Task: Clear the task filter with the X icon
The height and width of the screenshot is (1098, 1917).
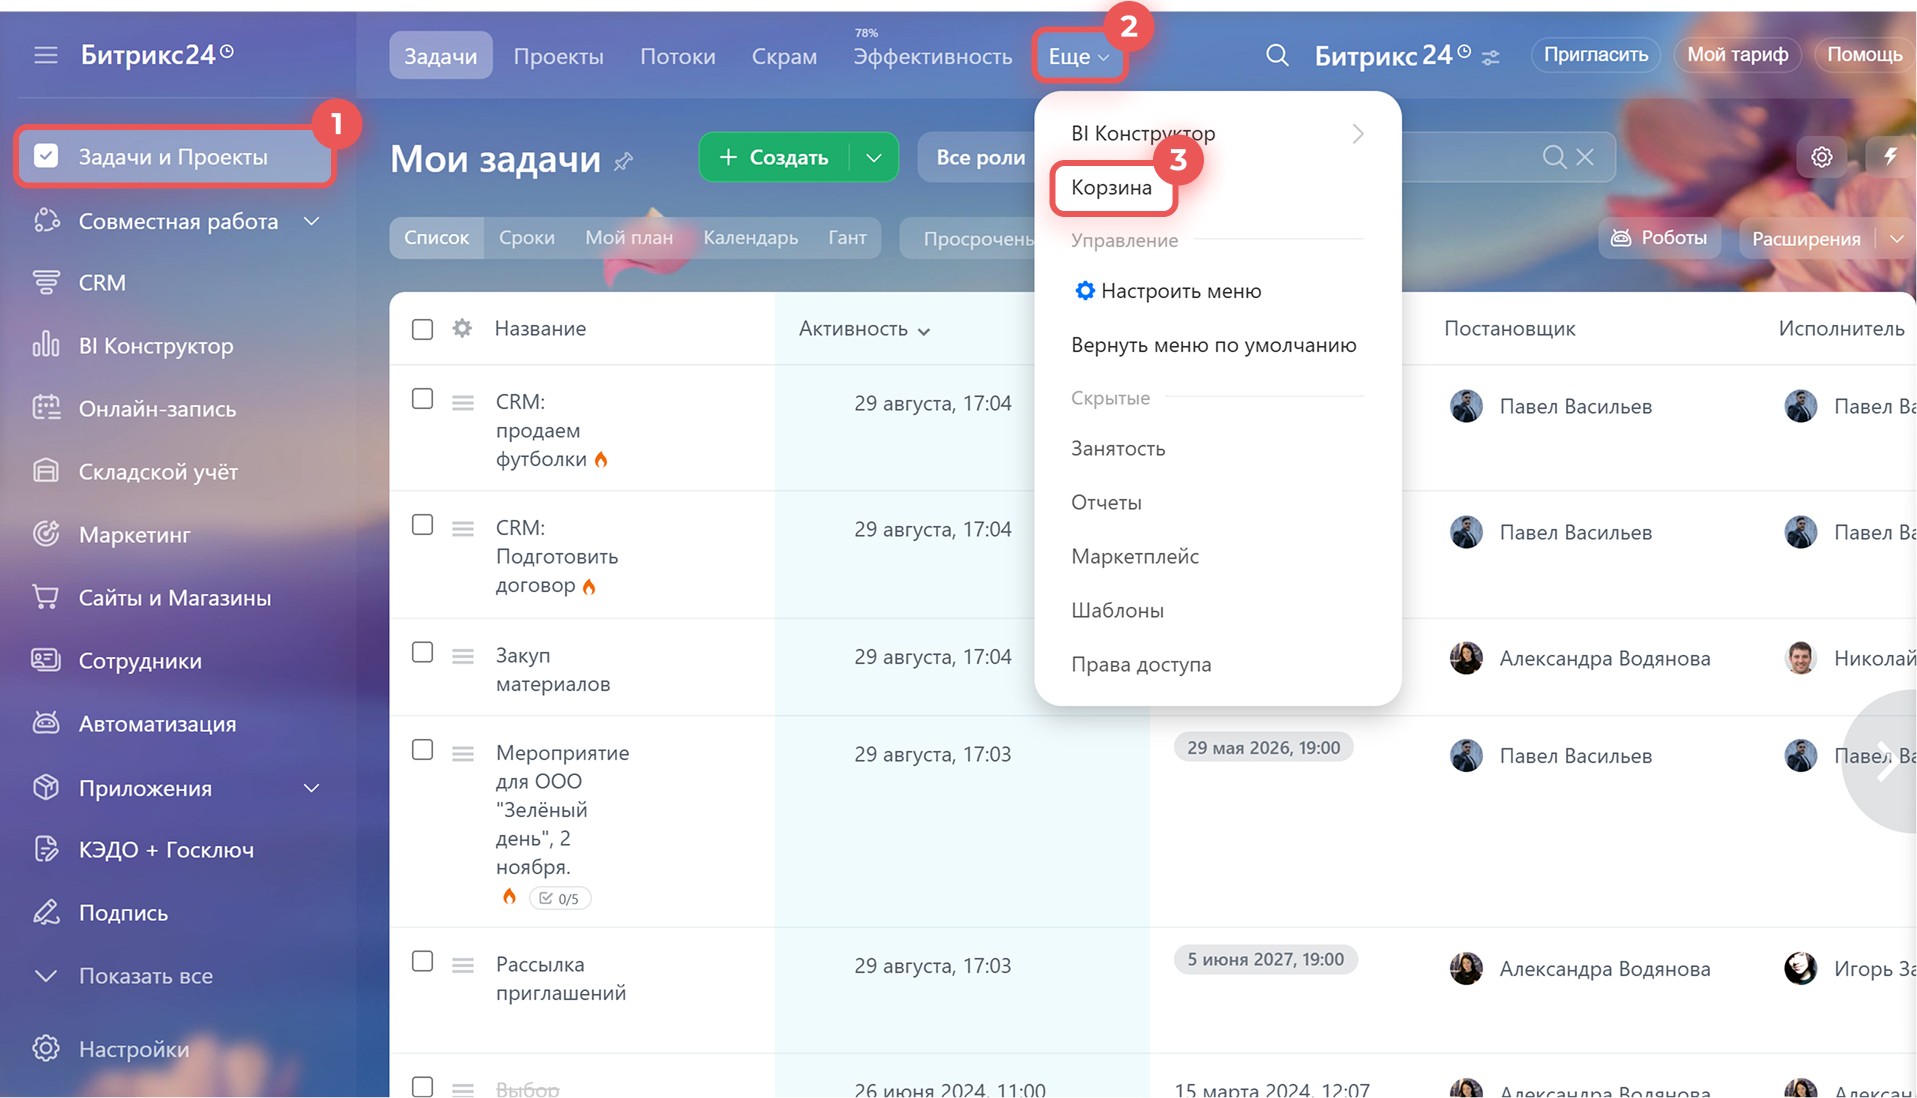Action: 1585,157
